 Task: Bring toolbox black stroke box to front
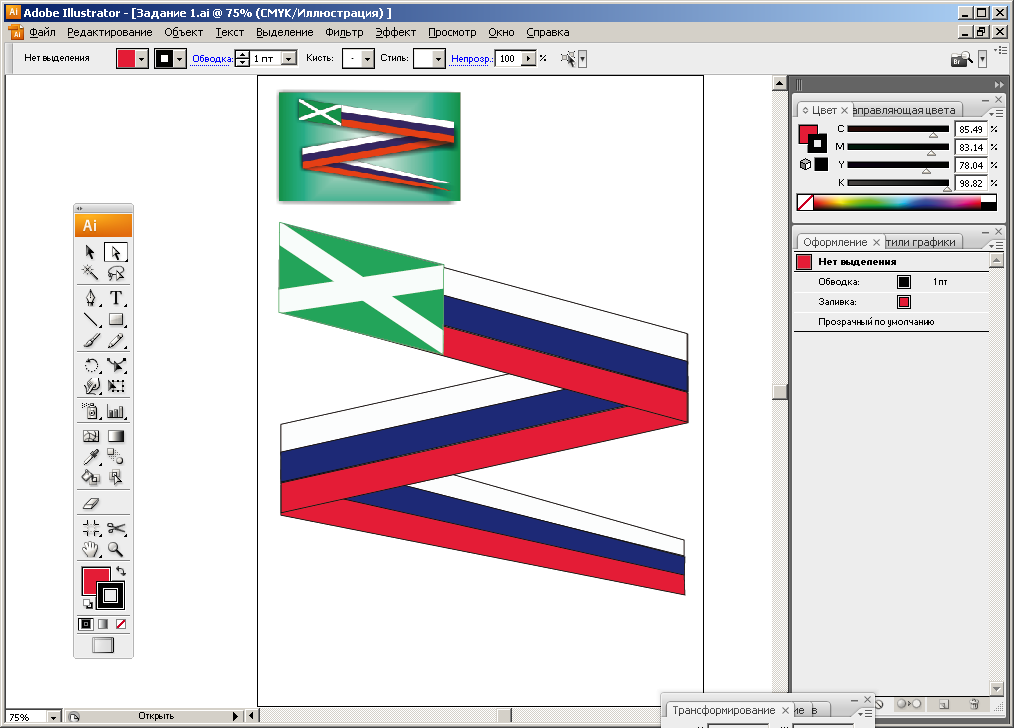(x=111, y=595)
